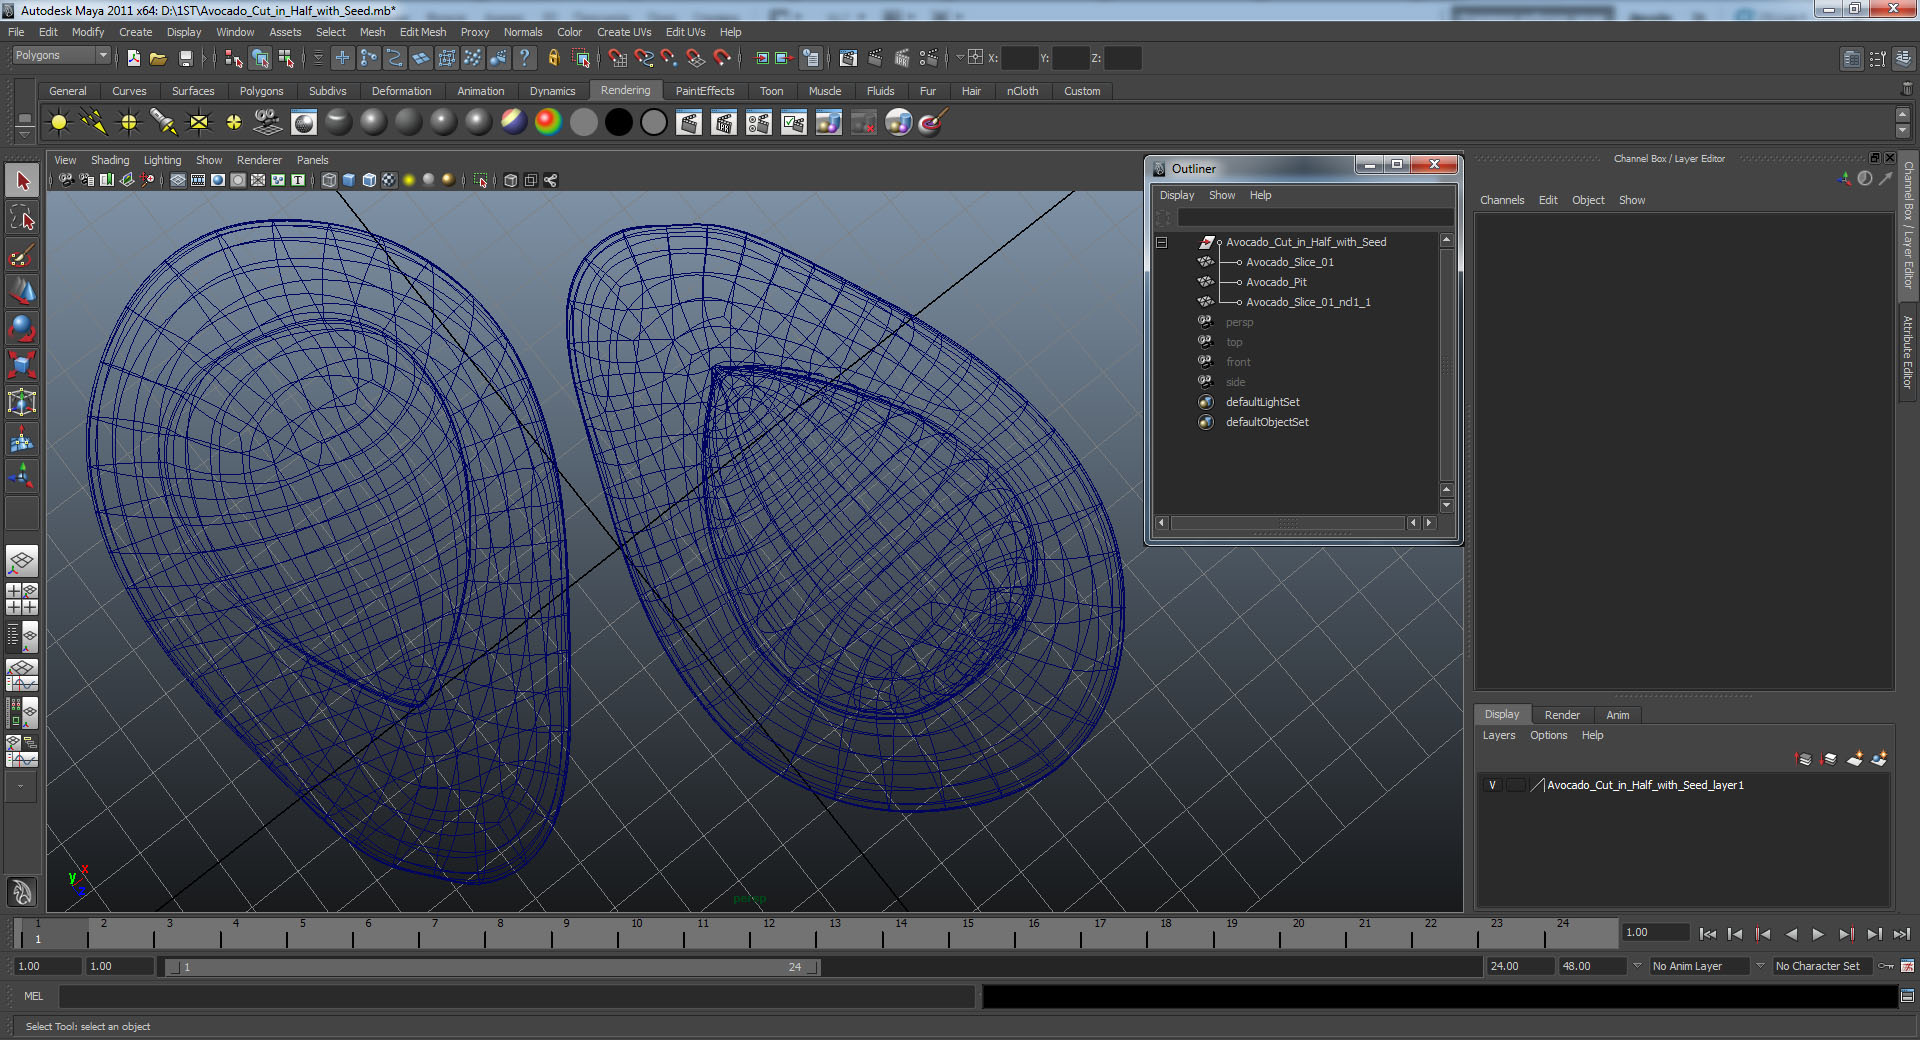Image resolution: width=1920 pixels, height=1040 pixels.
Task: Click the lock selection icon in status line
Action: tap(553, 58)
